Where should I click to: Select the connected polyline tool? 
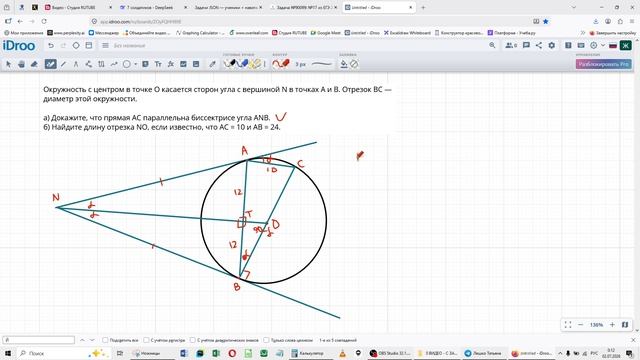(x=89, y=64)
